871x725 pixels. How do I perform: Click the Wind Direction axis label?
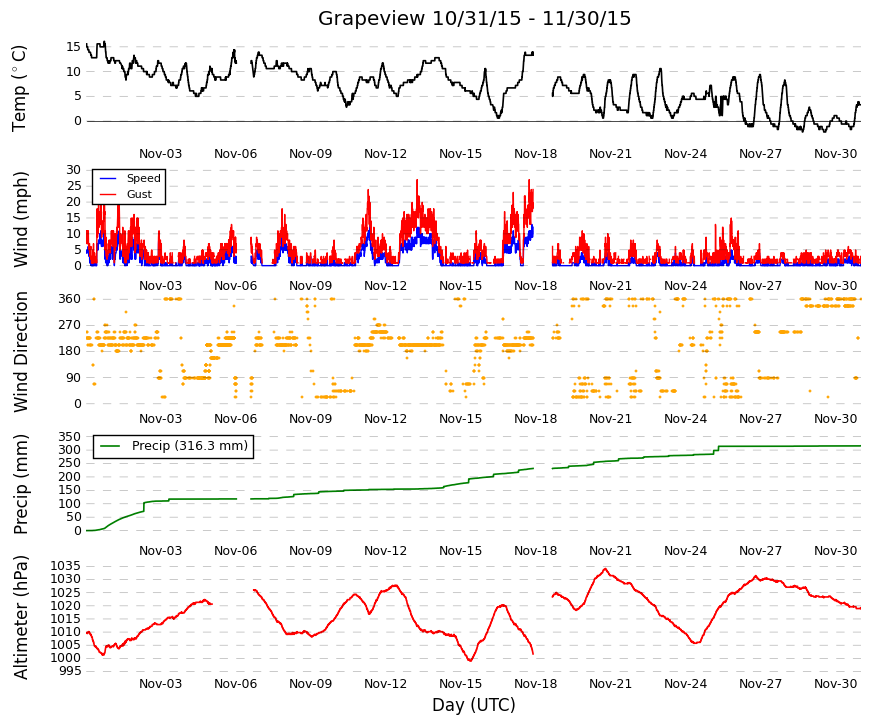20,352
